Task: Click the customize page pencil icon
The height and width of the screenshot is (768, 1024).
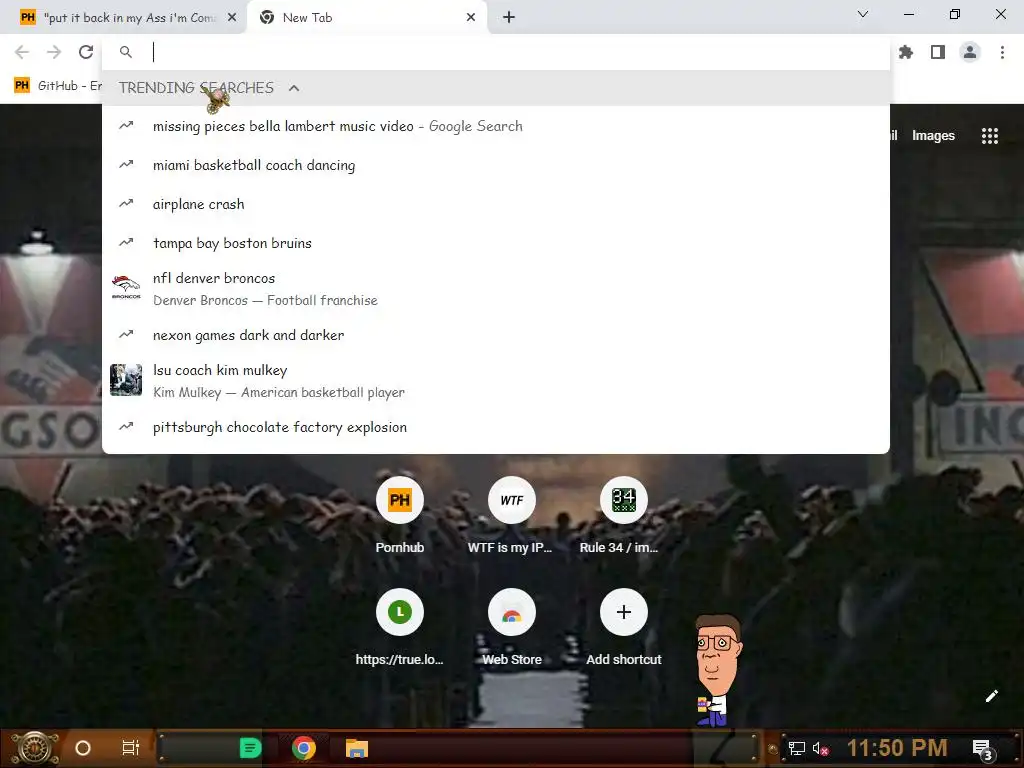Action: click(991, 696)
